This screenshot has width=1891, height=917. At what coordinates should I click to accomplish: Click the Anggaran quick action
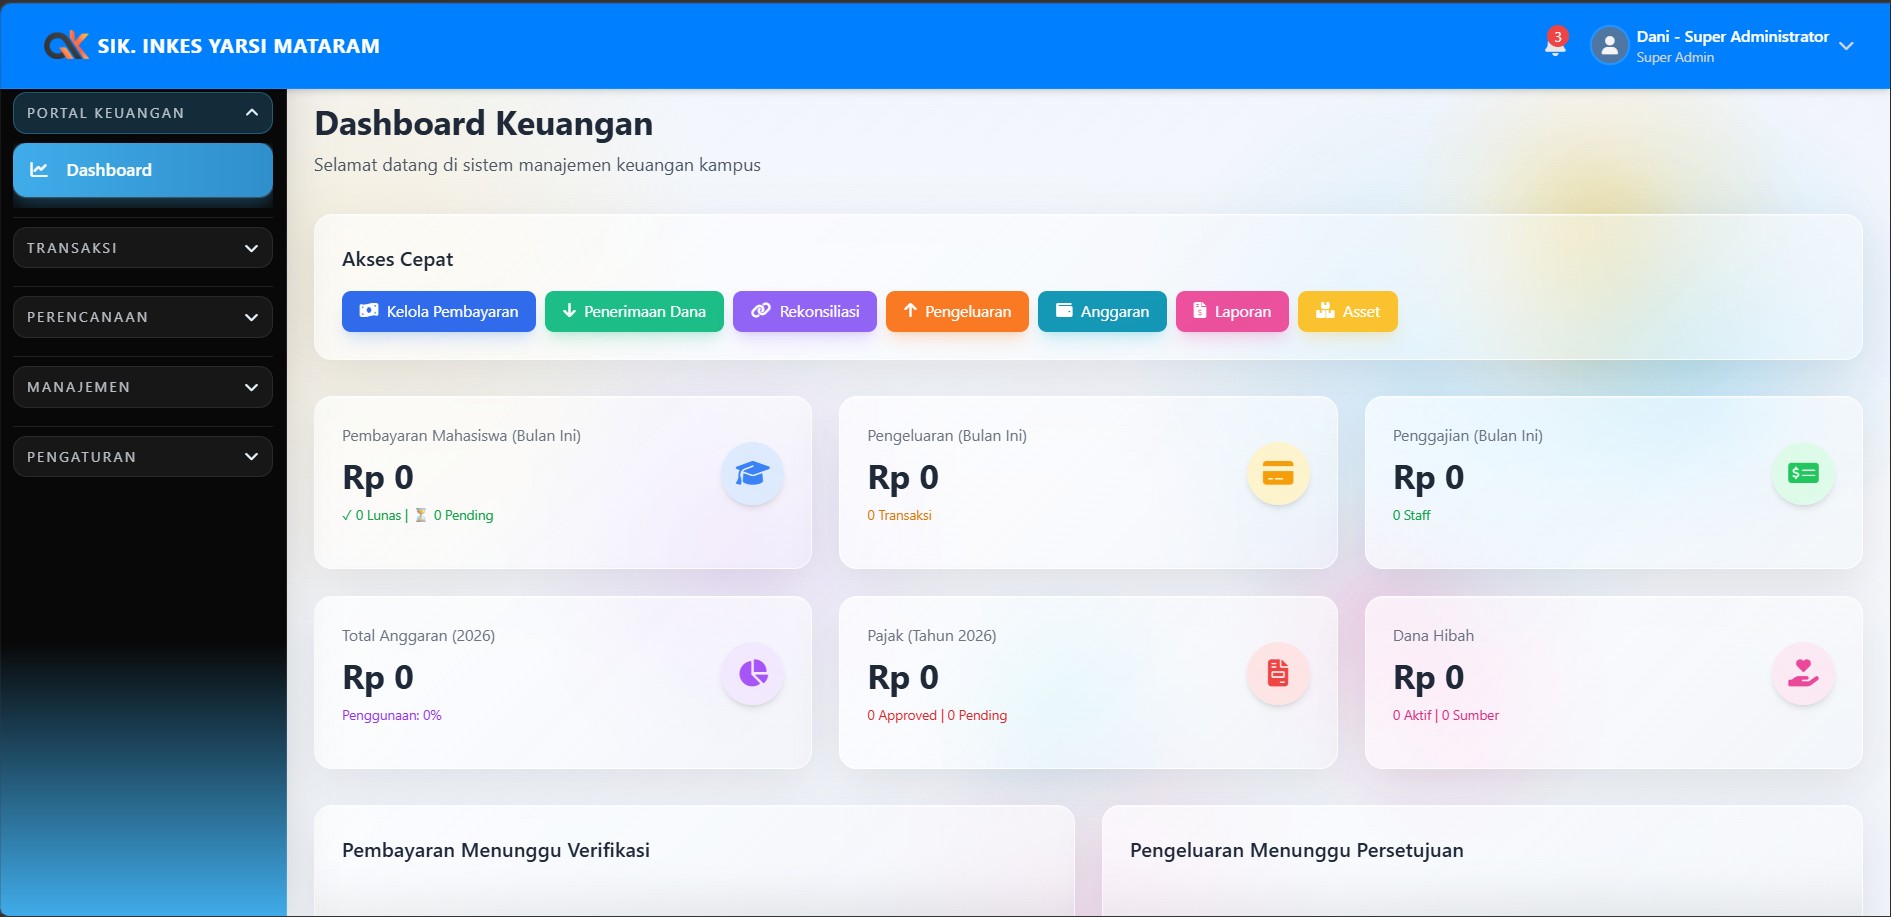(1101, 311)
